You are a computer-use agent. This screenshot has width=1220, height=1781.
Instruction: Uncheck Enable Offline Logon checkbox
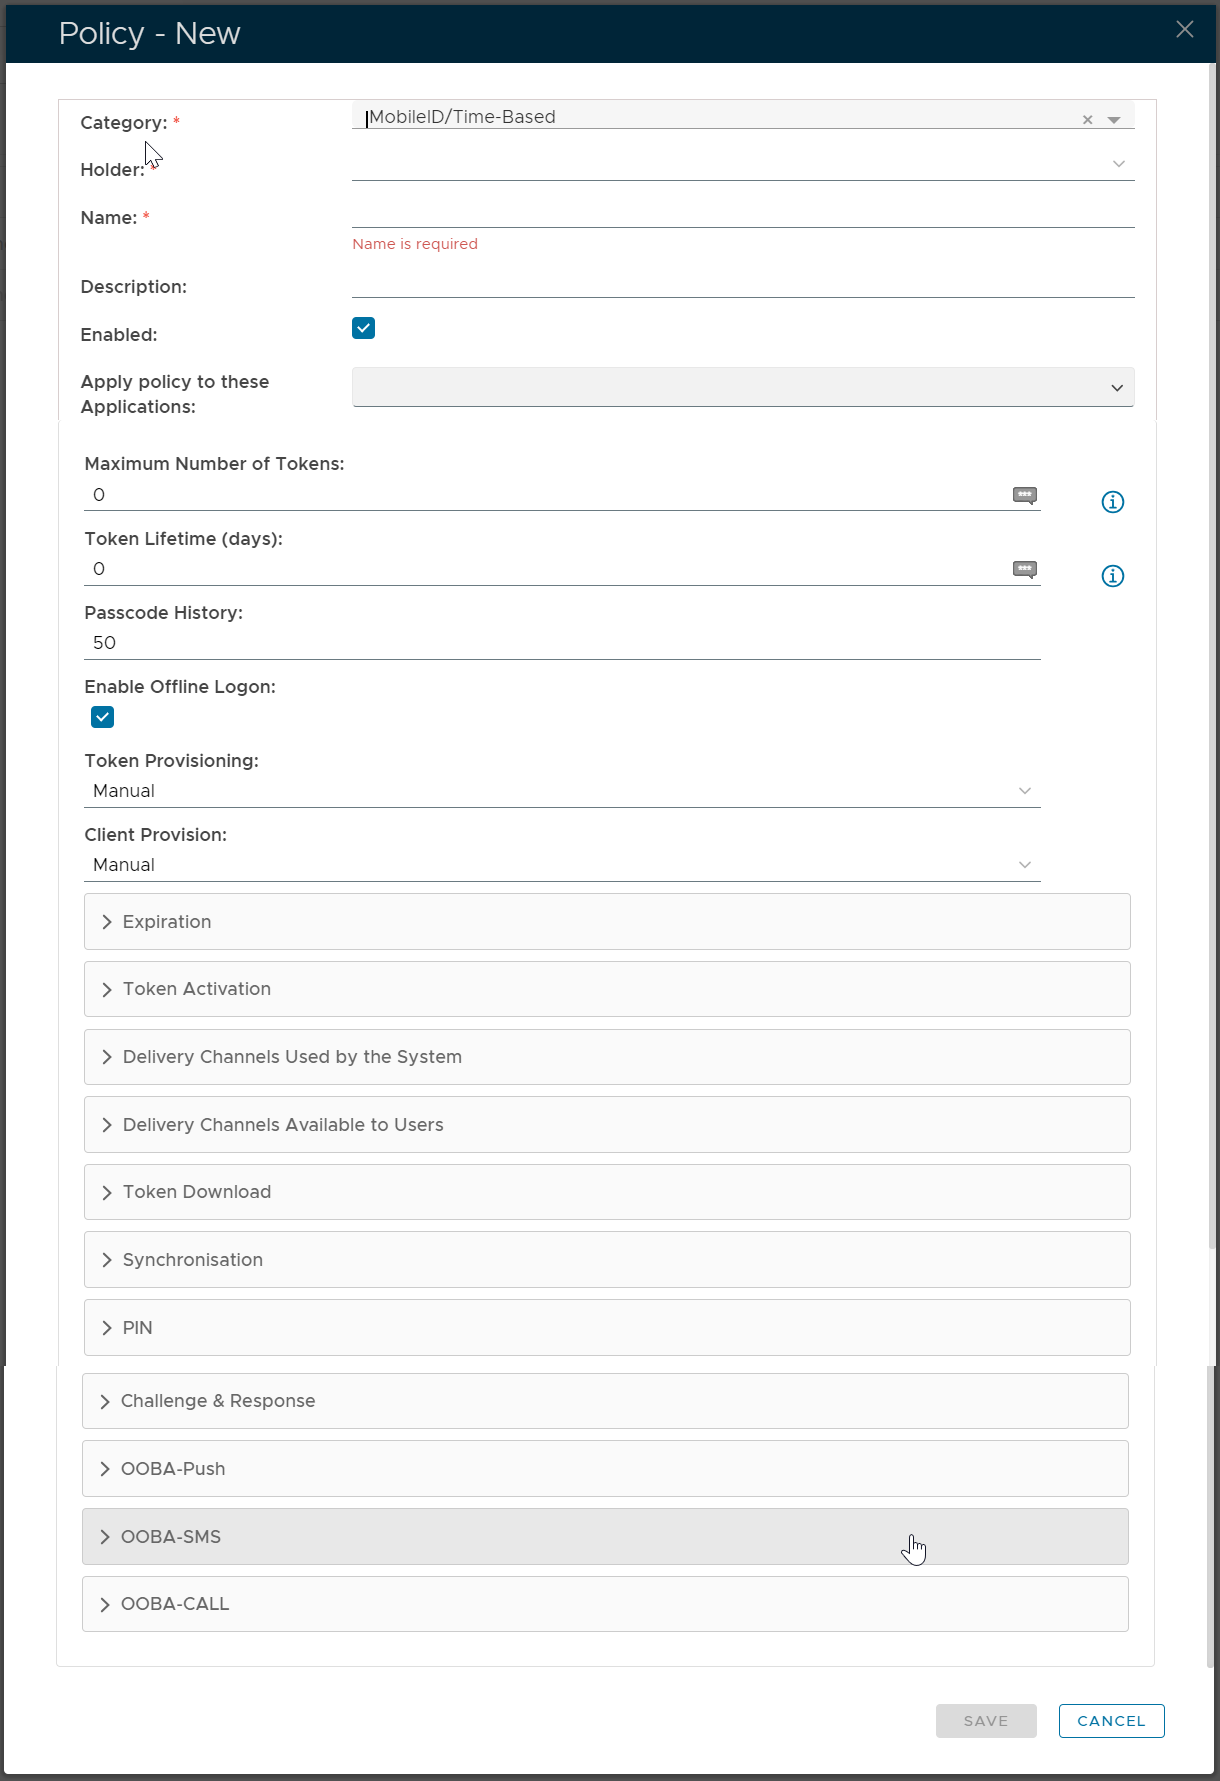click(102, 717)
